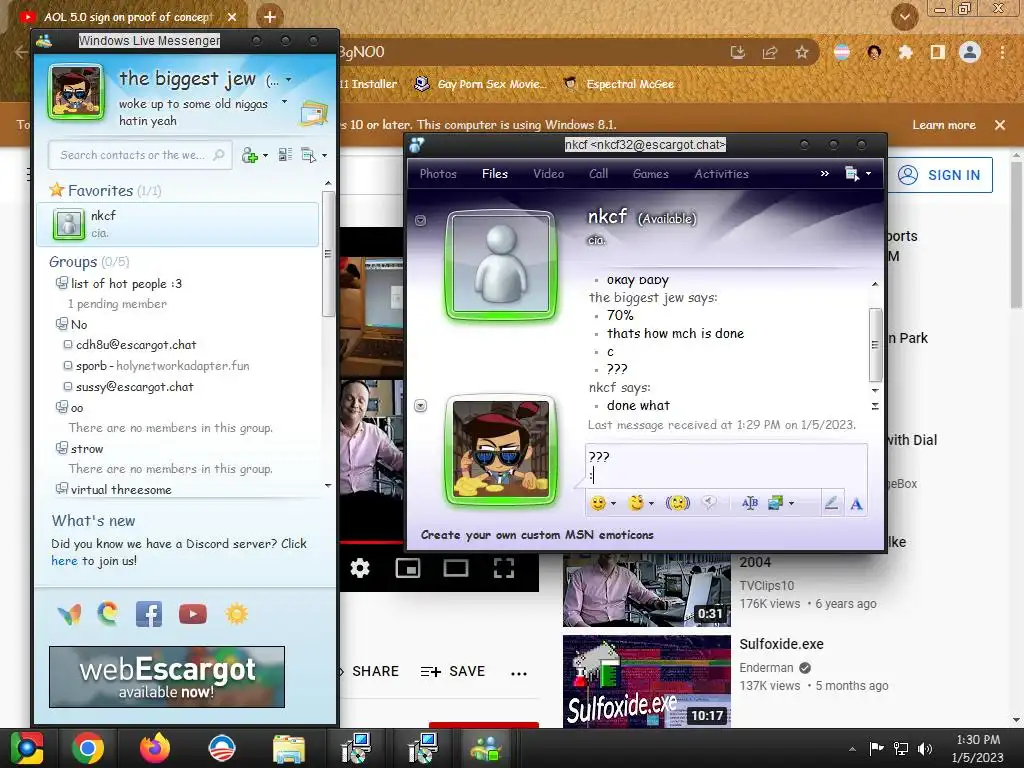Open the email inbox icon in Messenger
The width and height of the screenshot is (1024, 768).
313,114
